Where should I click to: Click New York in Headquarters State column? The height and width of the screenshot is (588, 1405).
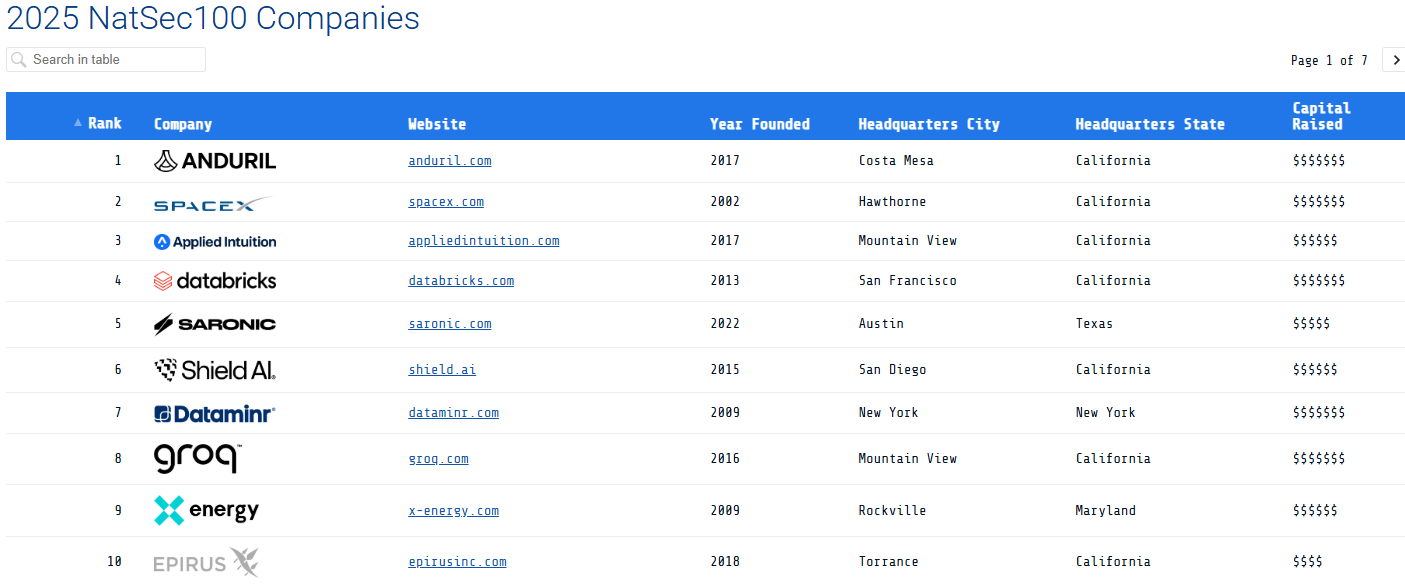pos(1105,413)
